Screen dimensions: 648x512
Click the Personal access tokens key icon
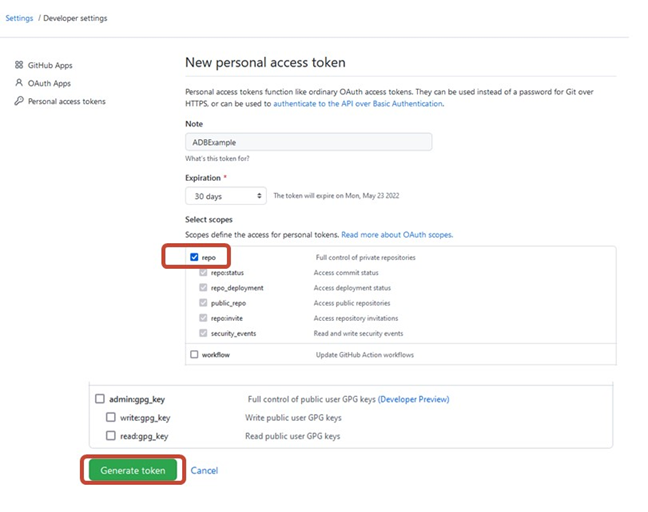pyautogui.click(x=19, y=101)
